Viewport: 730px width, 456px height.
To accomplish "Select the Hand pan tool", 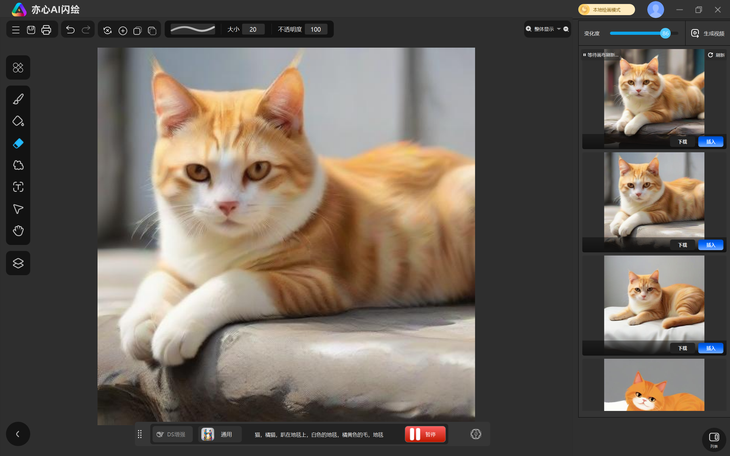I will click(x=18, y=231).
